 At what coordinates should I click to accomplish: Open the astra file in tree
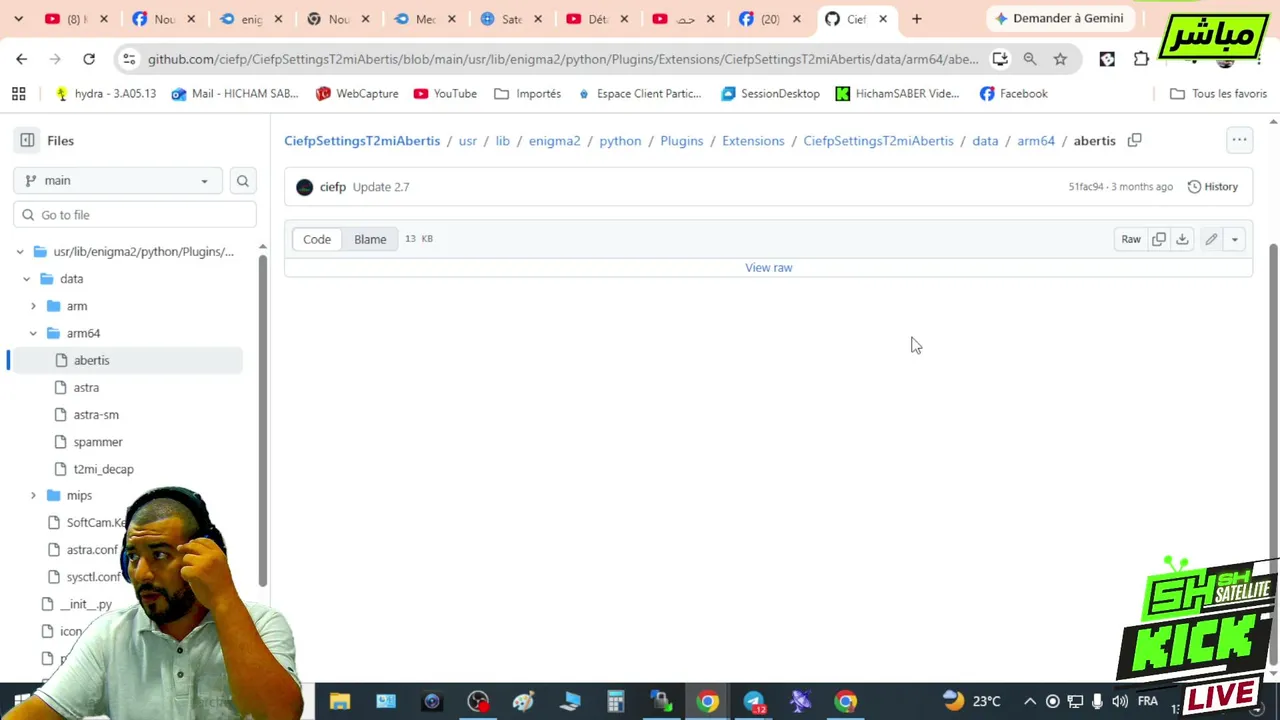pos(86,388)
